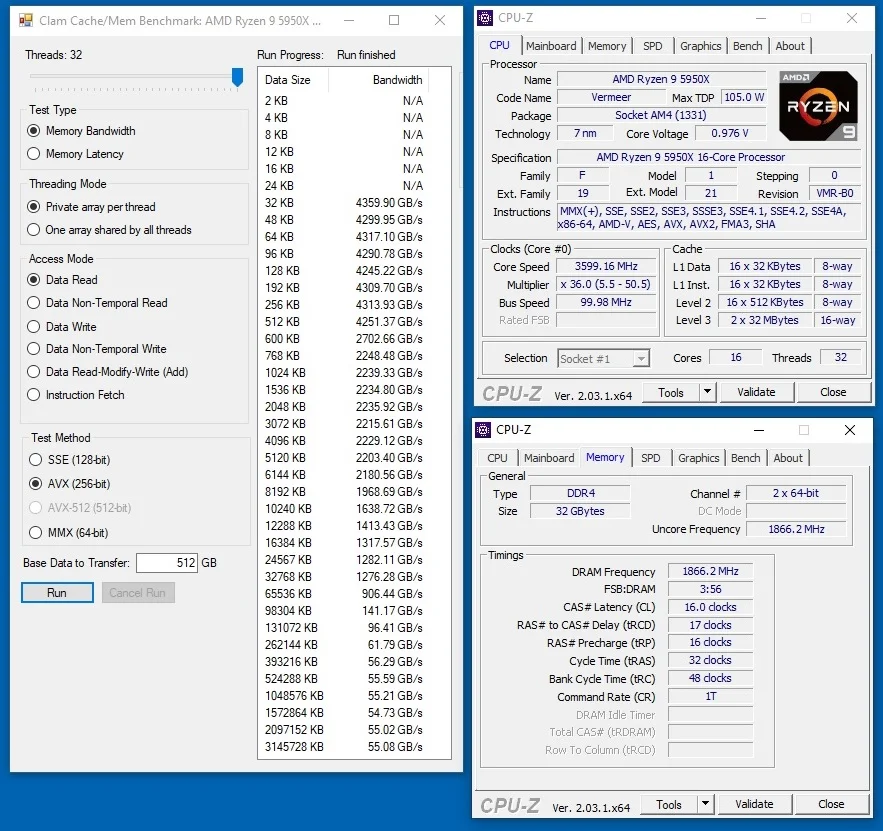Click Tools button in lower CPU-Z window
Image resolution: width=883 pixels, height=831 pixels.
[669, 804]
